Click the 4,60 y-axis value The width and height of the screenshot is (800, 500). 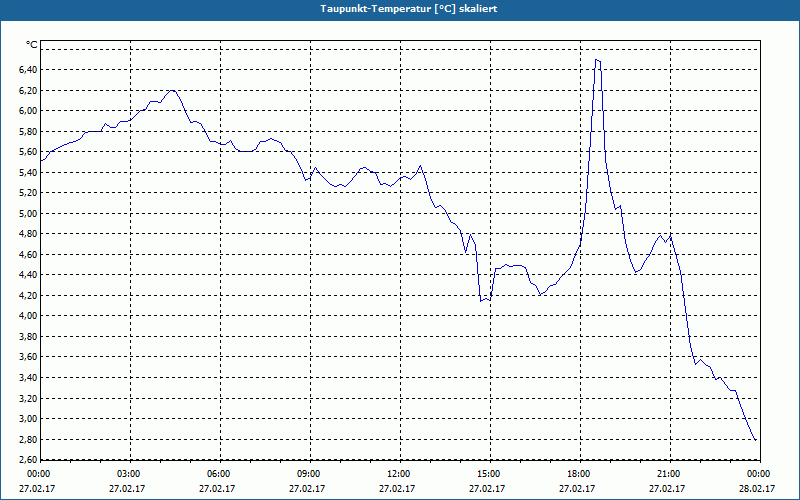pyautogui.click(x=28, y=255)
